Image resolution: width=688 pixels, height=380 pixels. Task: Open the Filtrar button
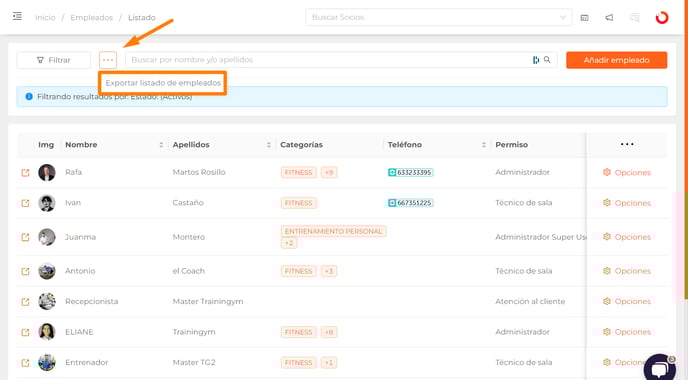[54, 60]
